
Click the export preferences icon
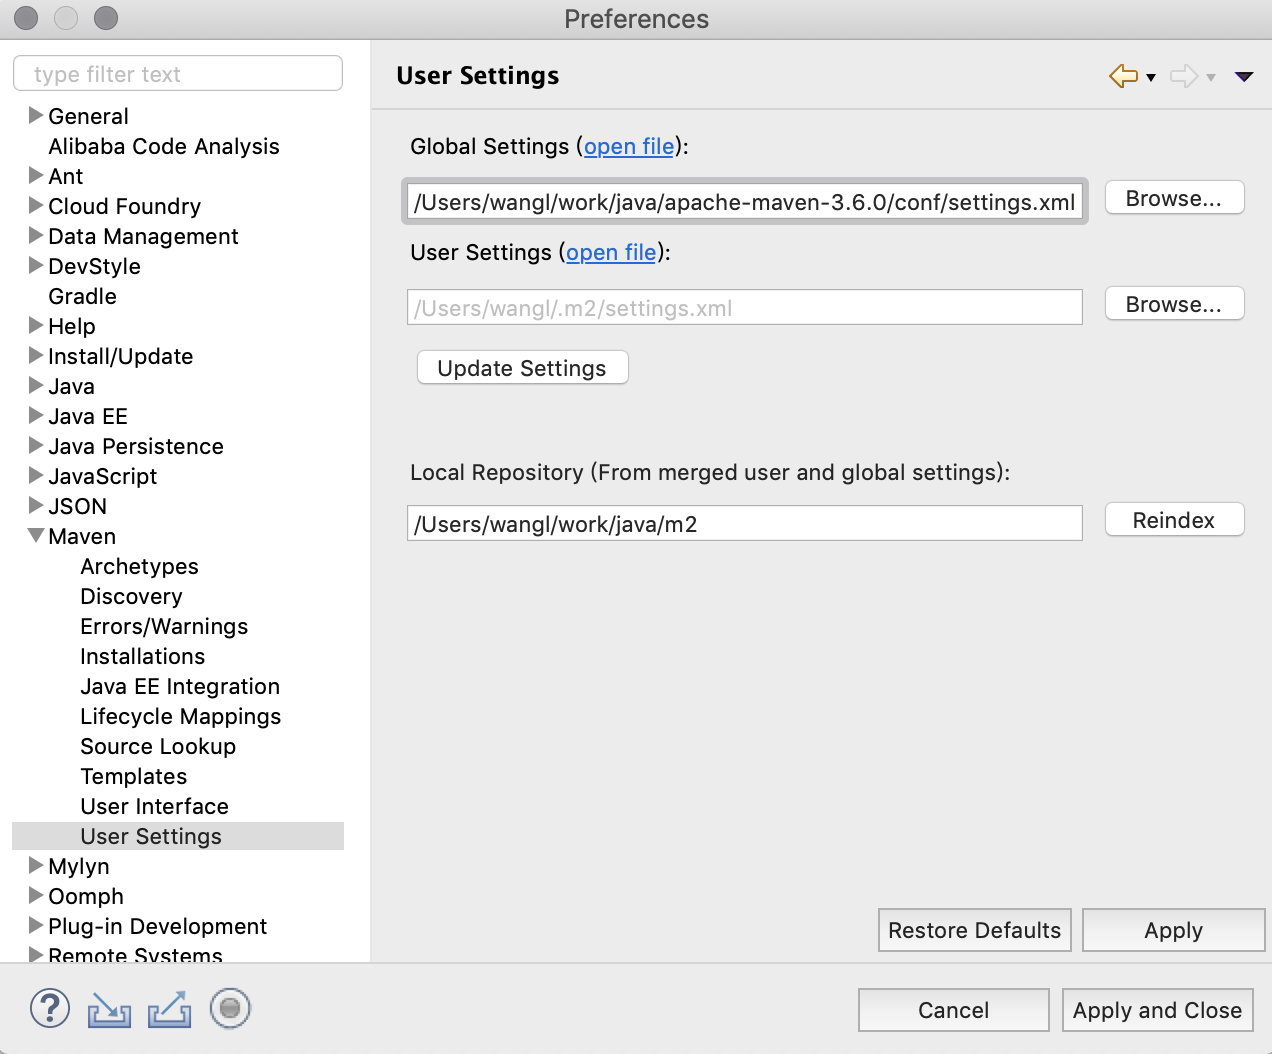(169, 1009)
